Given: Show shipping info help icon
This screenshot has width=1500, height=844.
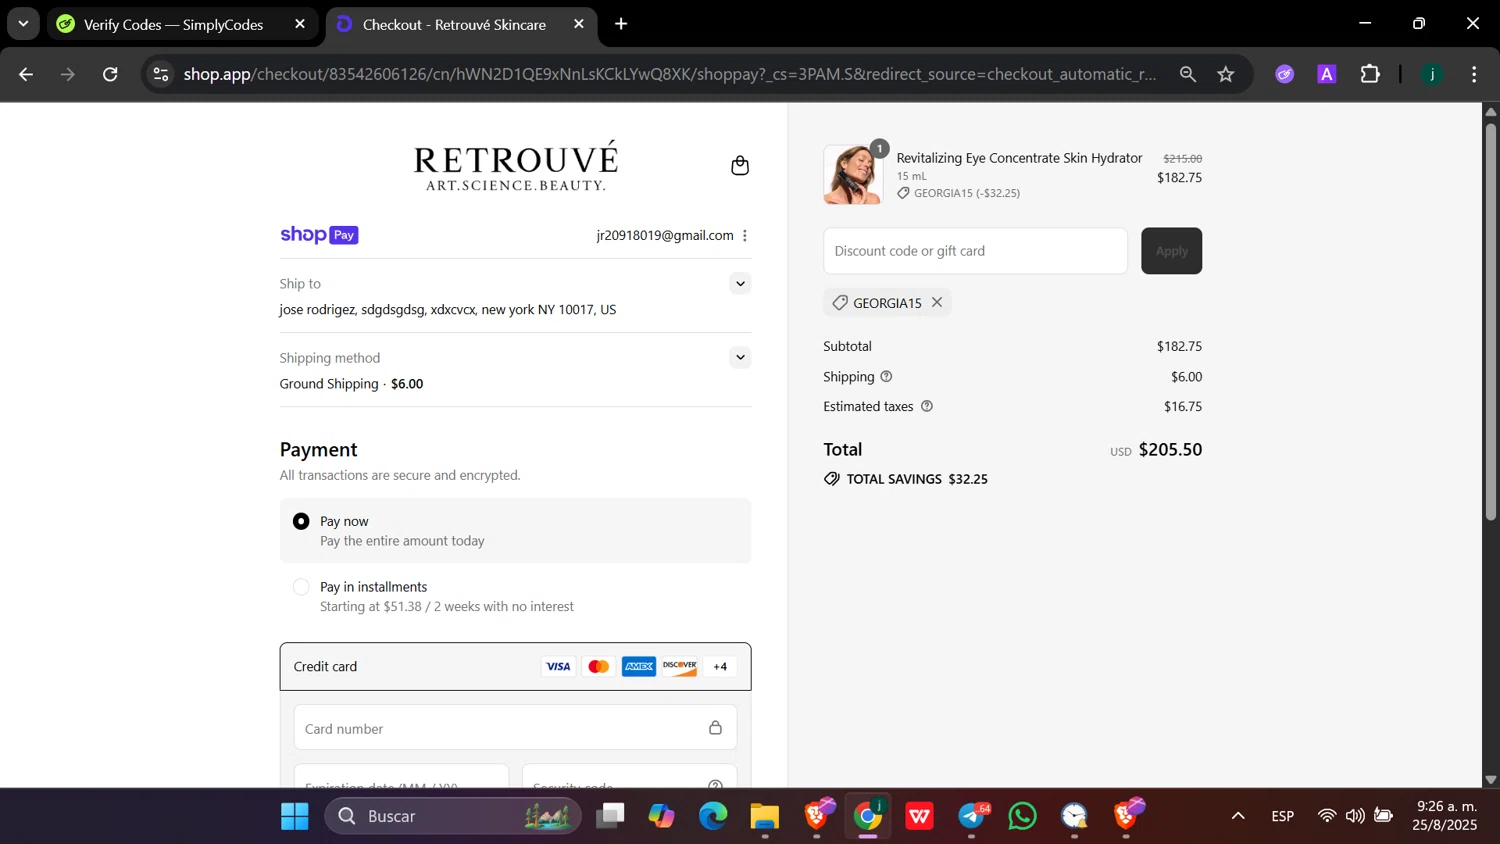Looking at the screenshot, I should pyautogui.click(x=886, y=377).
